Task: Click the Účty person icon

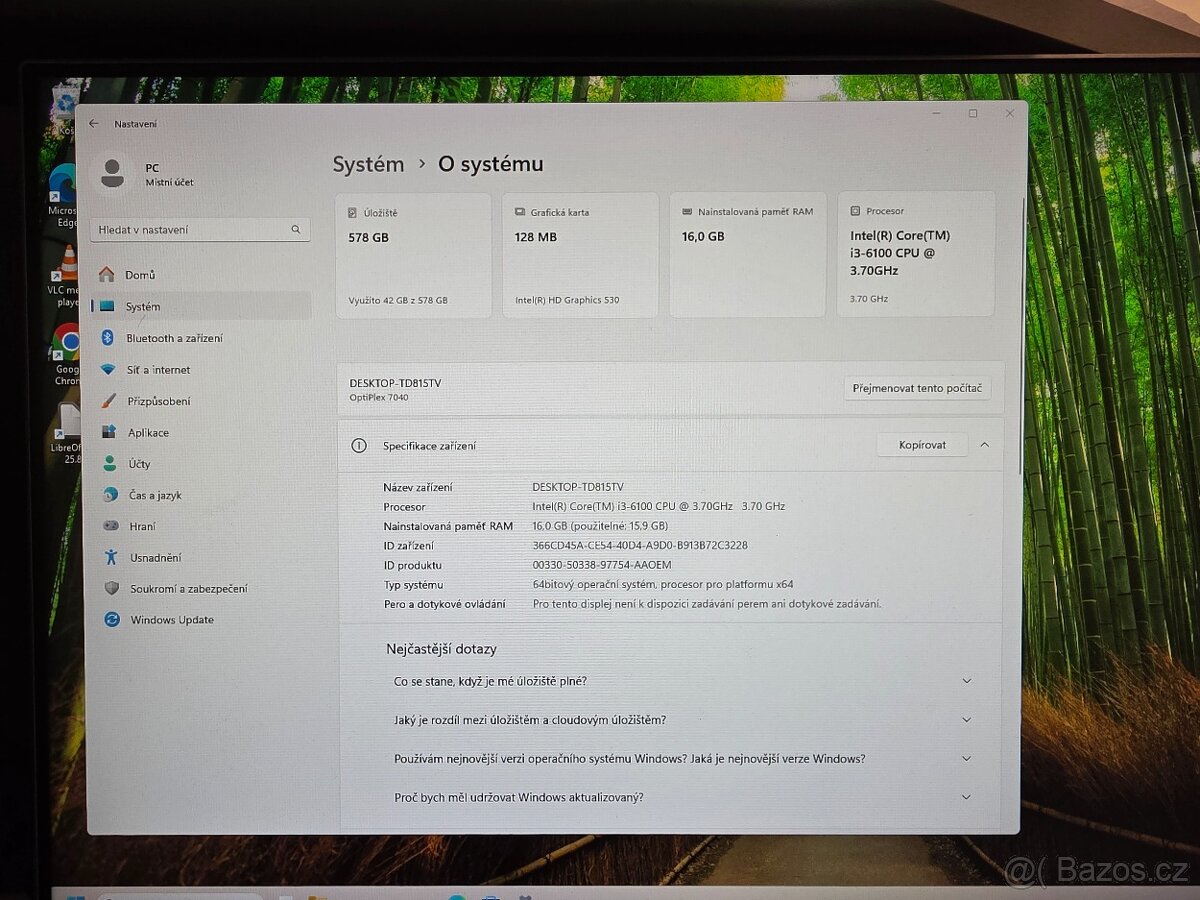Action: point(110,464)
